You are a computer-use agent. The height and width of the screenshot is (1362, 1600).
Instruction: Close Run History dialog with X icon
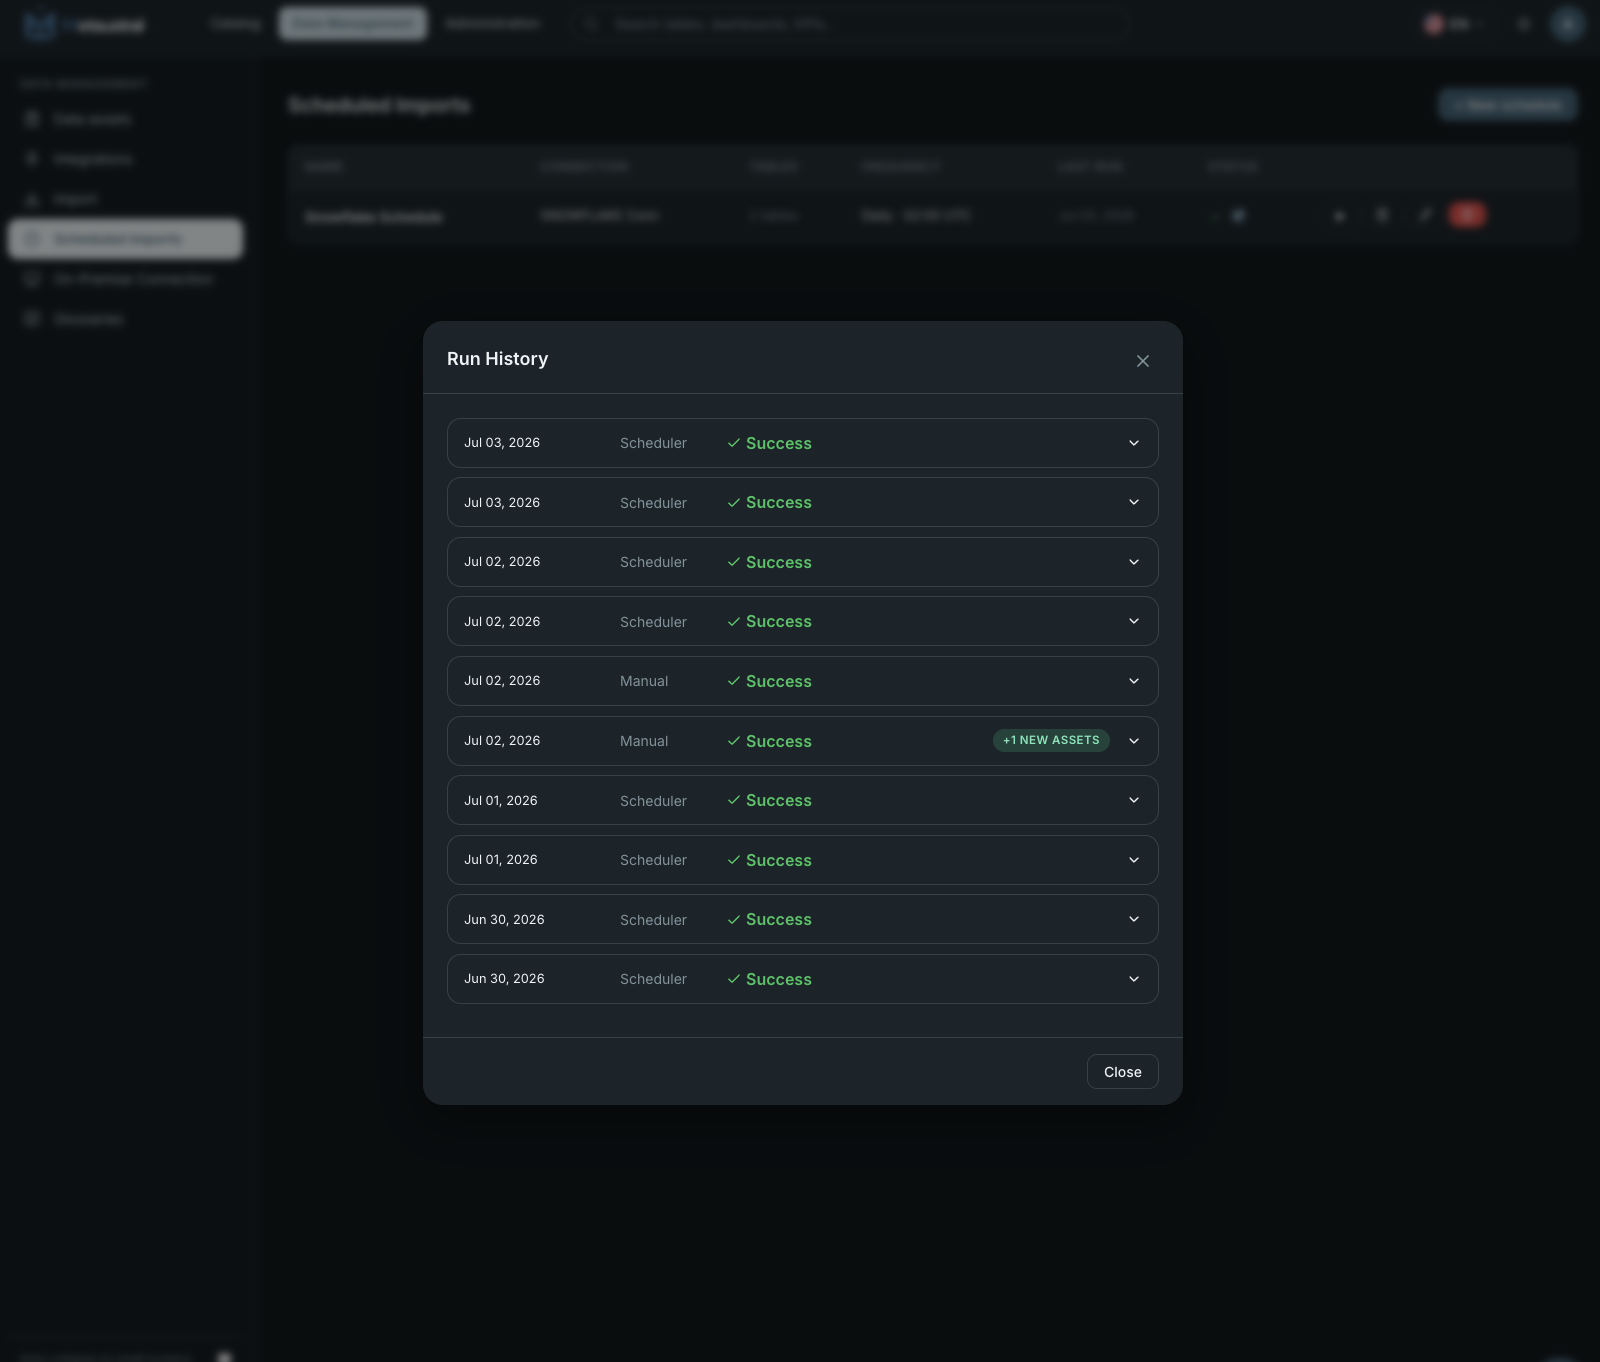point(1143,361)
